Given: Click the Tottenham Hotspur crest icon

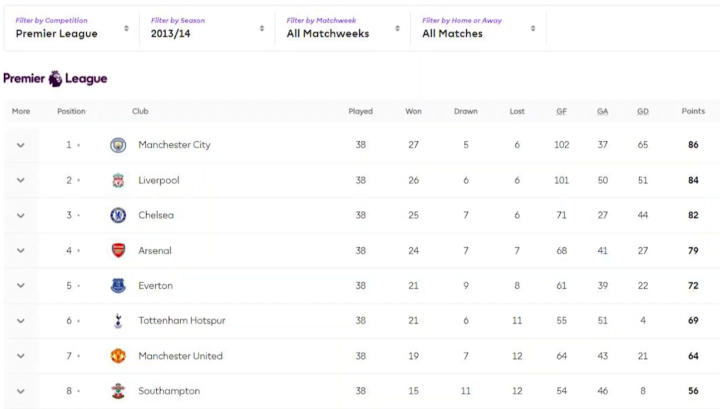Looking at the screenshot, I should click(118, 321).
